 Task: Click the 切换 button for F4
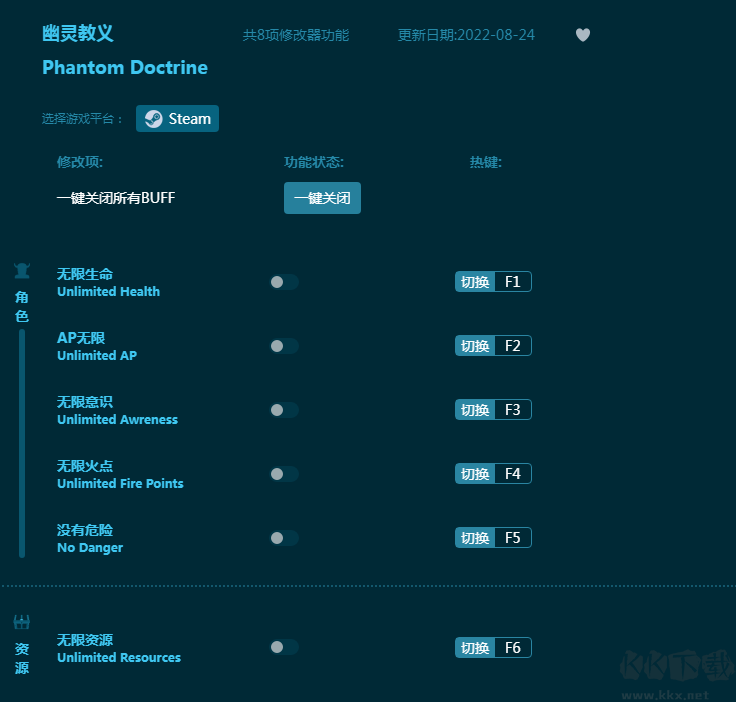click(475, 473)
